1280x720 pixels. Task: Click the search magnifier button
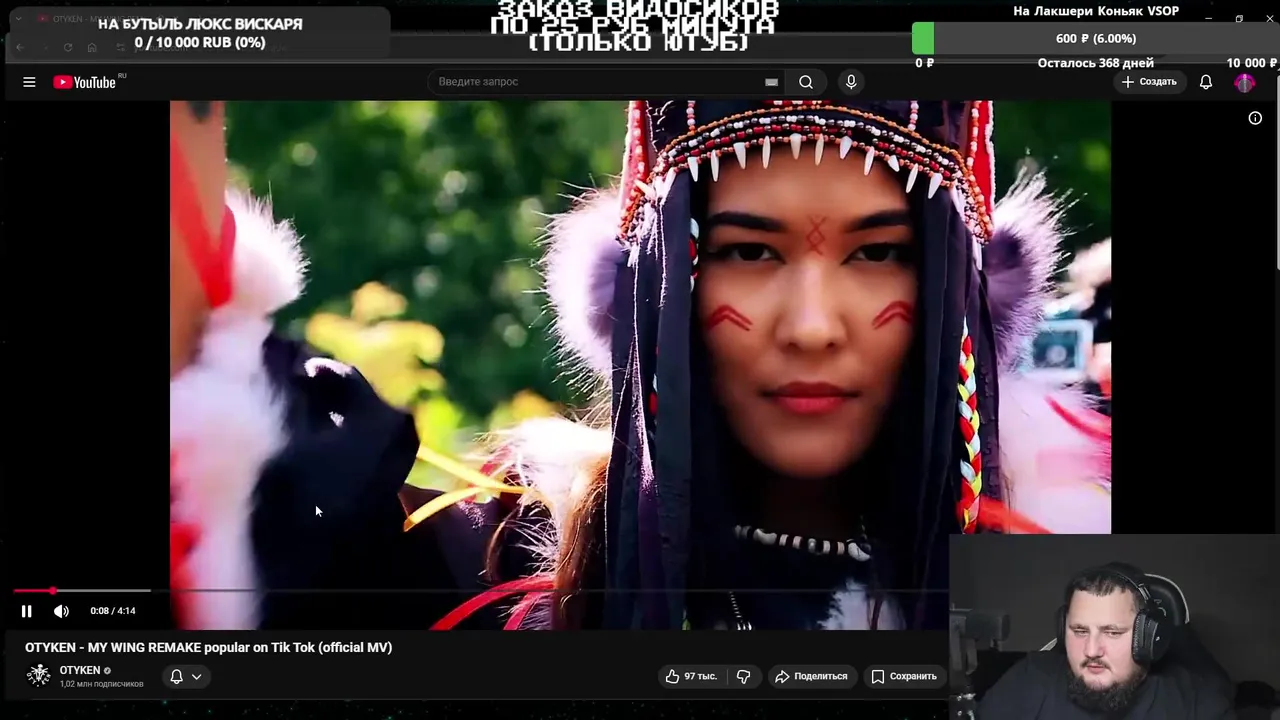pos(806,82)
